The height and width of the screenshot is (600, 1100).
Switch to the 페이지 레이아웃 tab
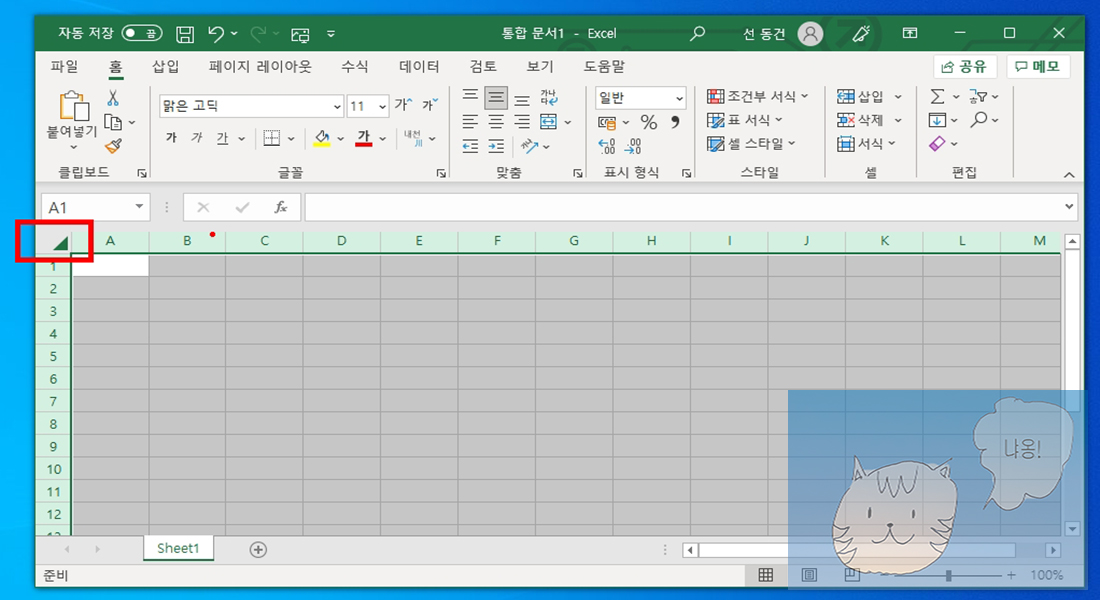(260, 67)
